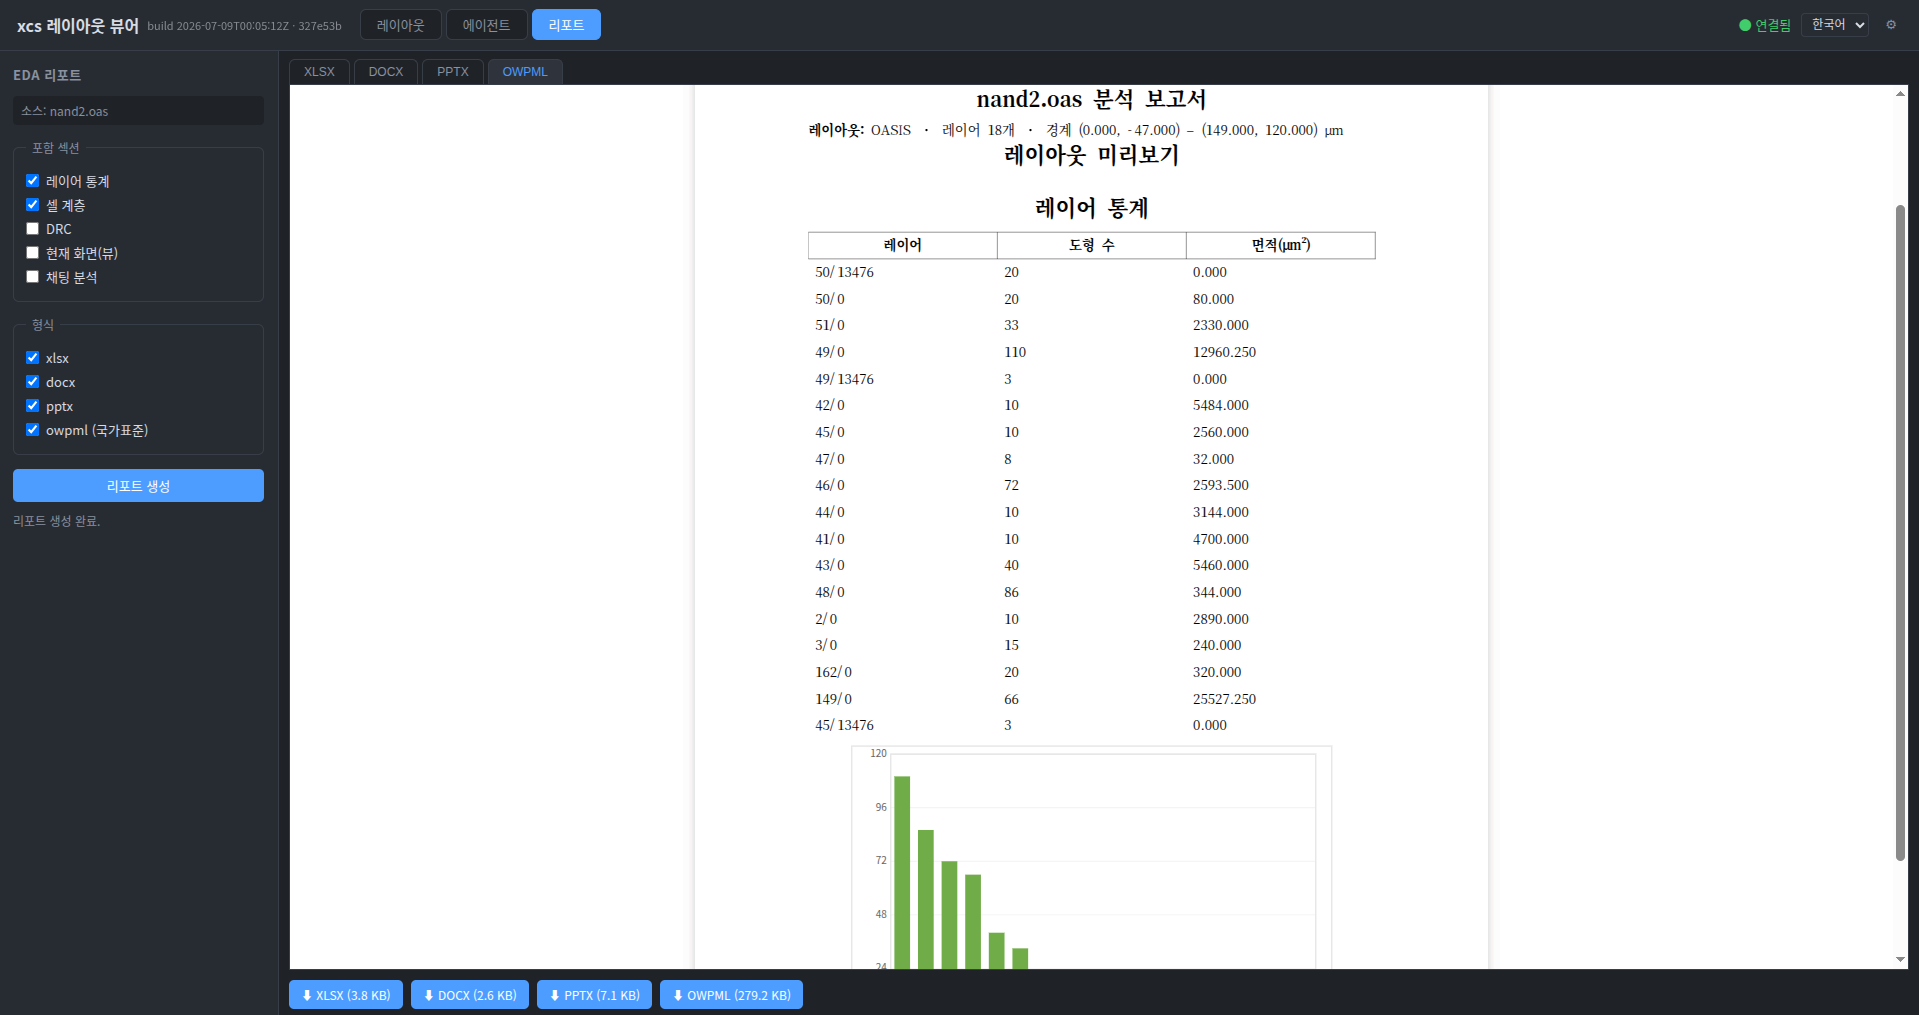Download the OWPML (279.2 KB) file
The image size is (1919, 1015).
point(731,995)
